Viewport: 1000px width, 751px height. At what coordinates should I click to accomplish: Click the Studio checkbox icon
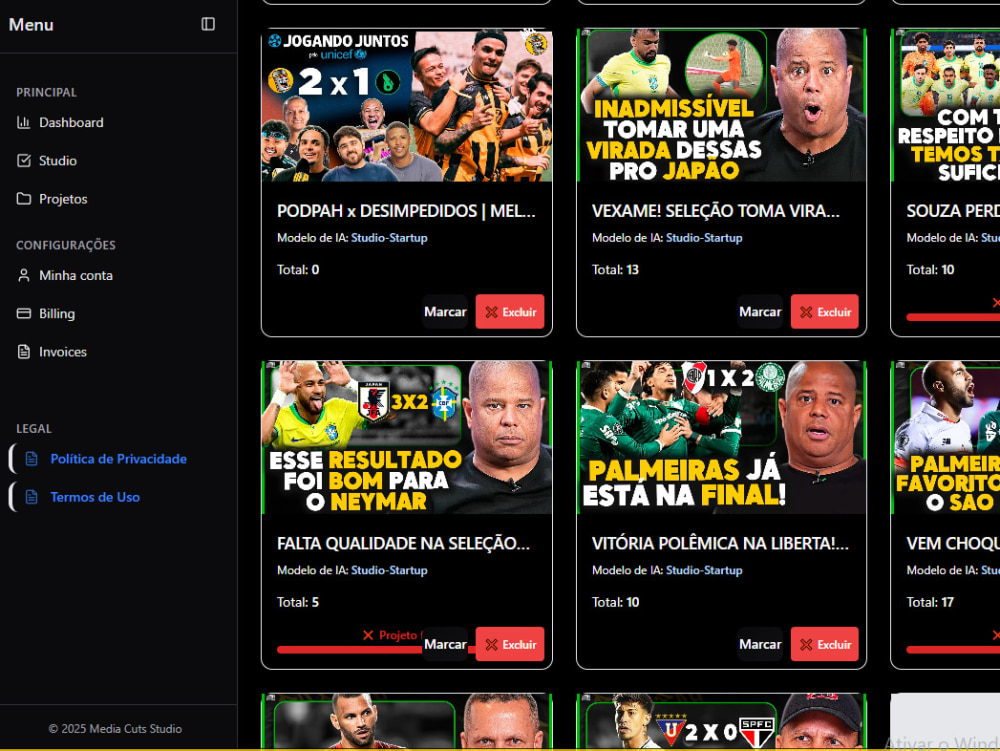tap(24, 161)
